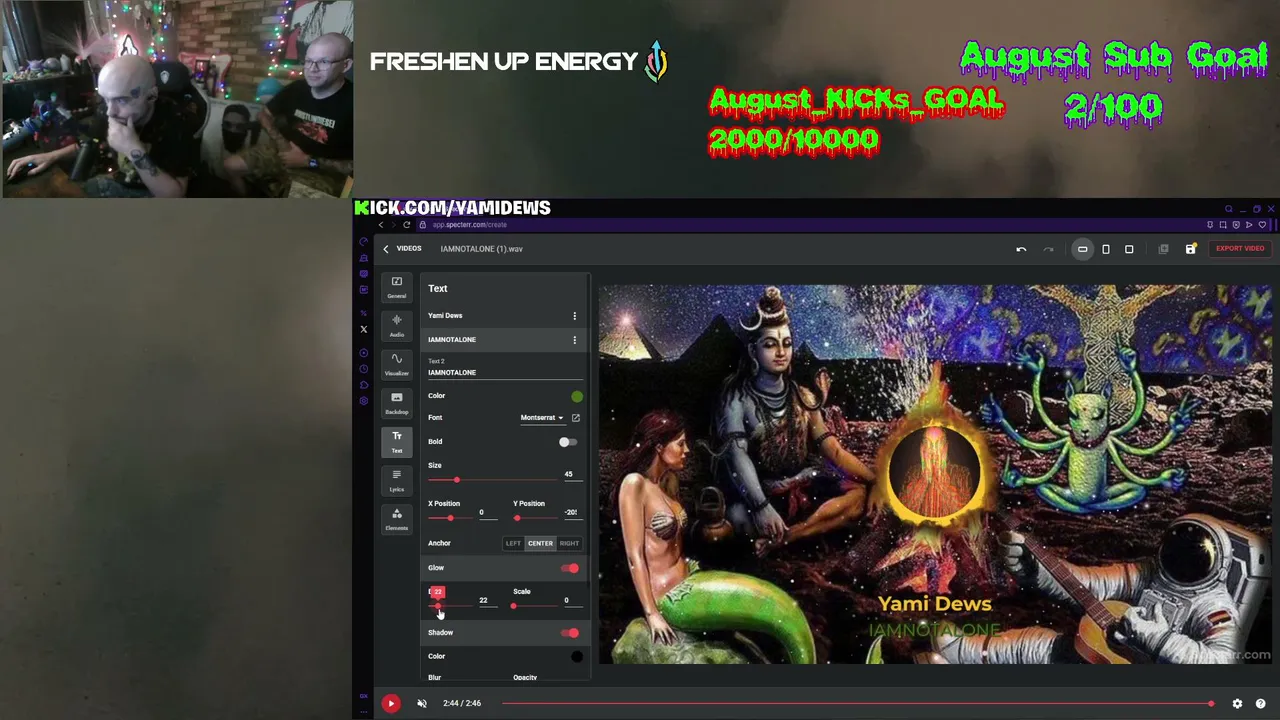
Task: Click the IAMNOTALONE (1).wav file name
Action: [481, 249]
